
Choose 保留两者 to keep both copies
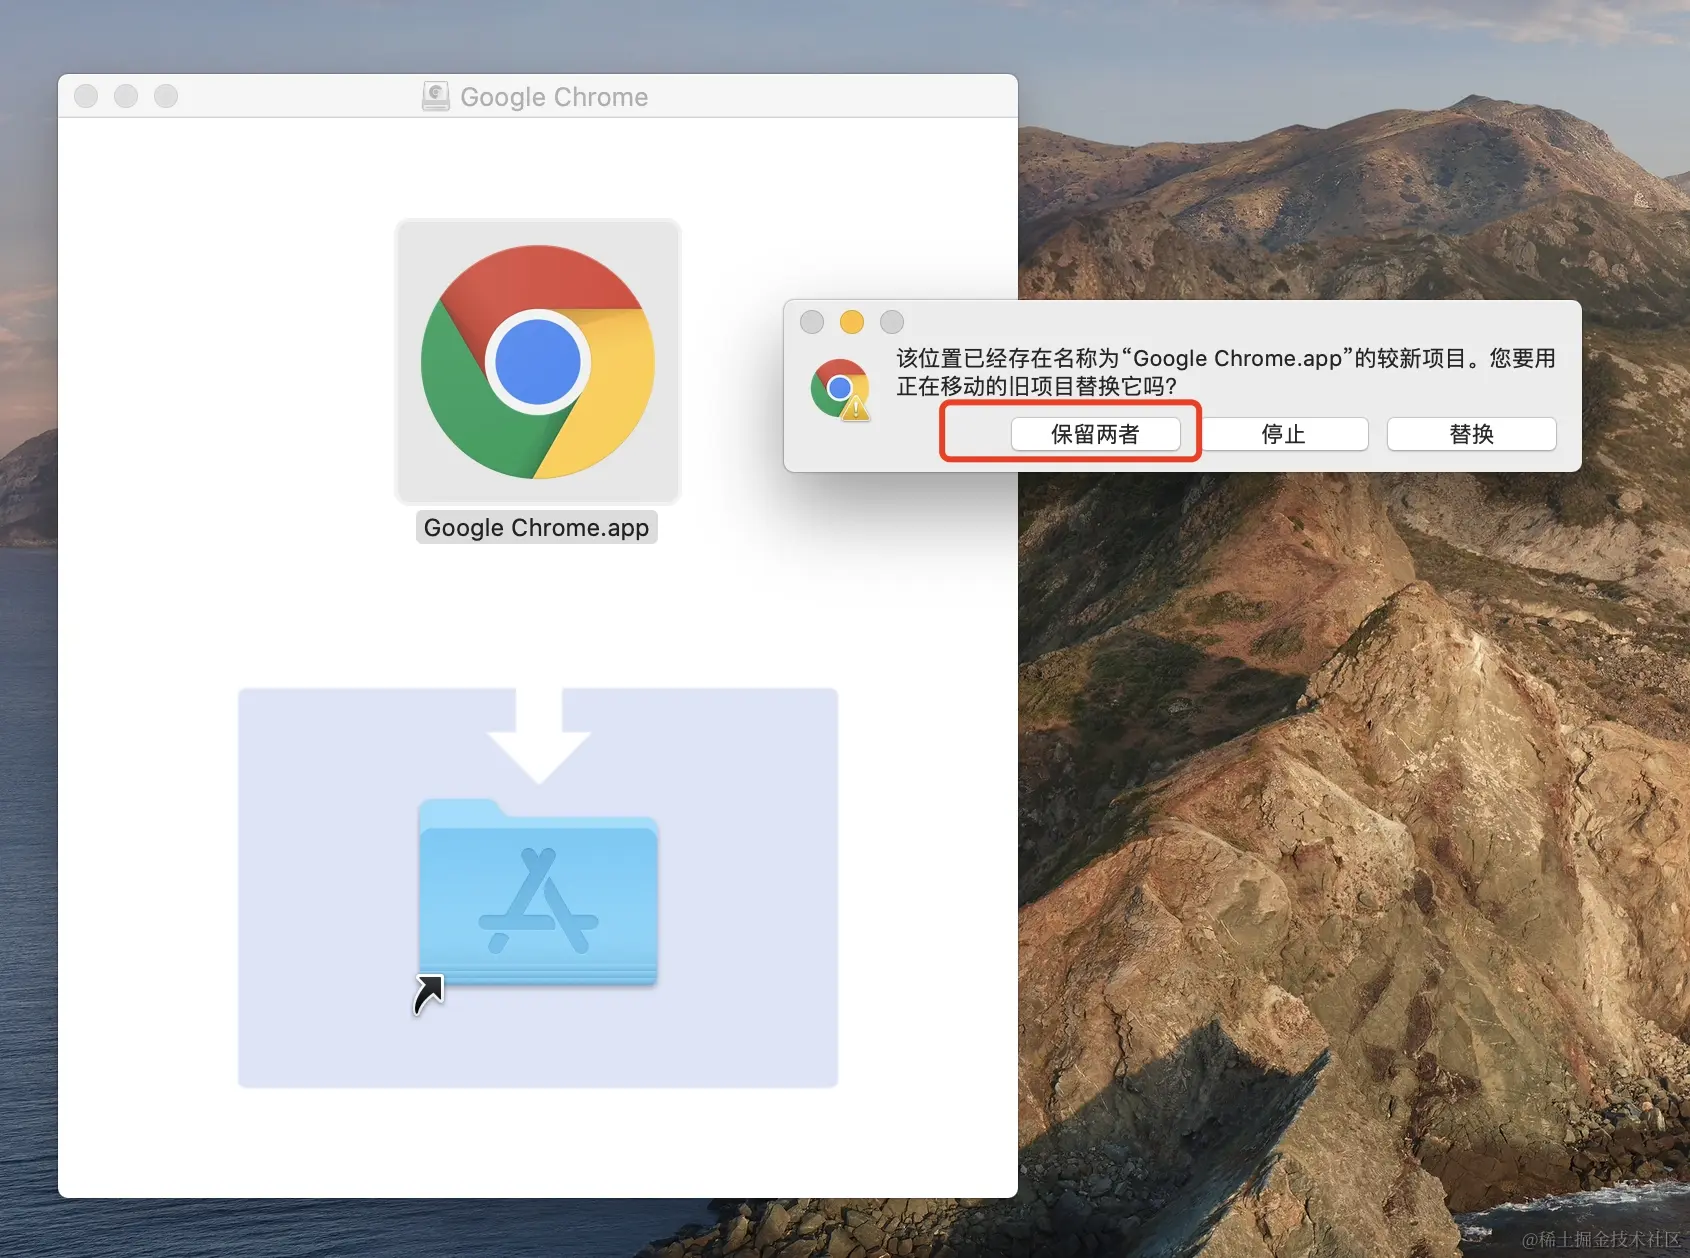pos(1095,434)
